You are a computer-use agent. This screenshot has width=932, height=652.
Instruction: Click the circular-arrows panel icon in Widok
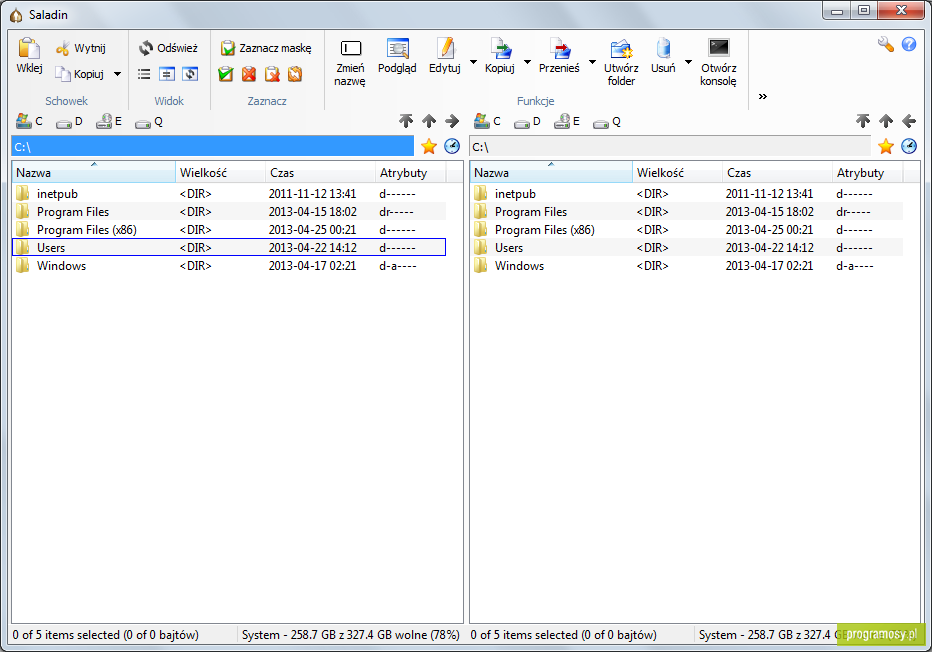tap(190, 74)
